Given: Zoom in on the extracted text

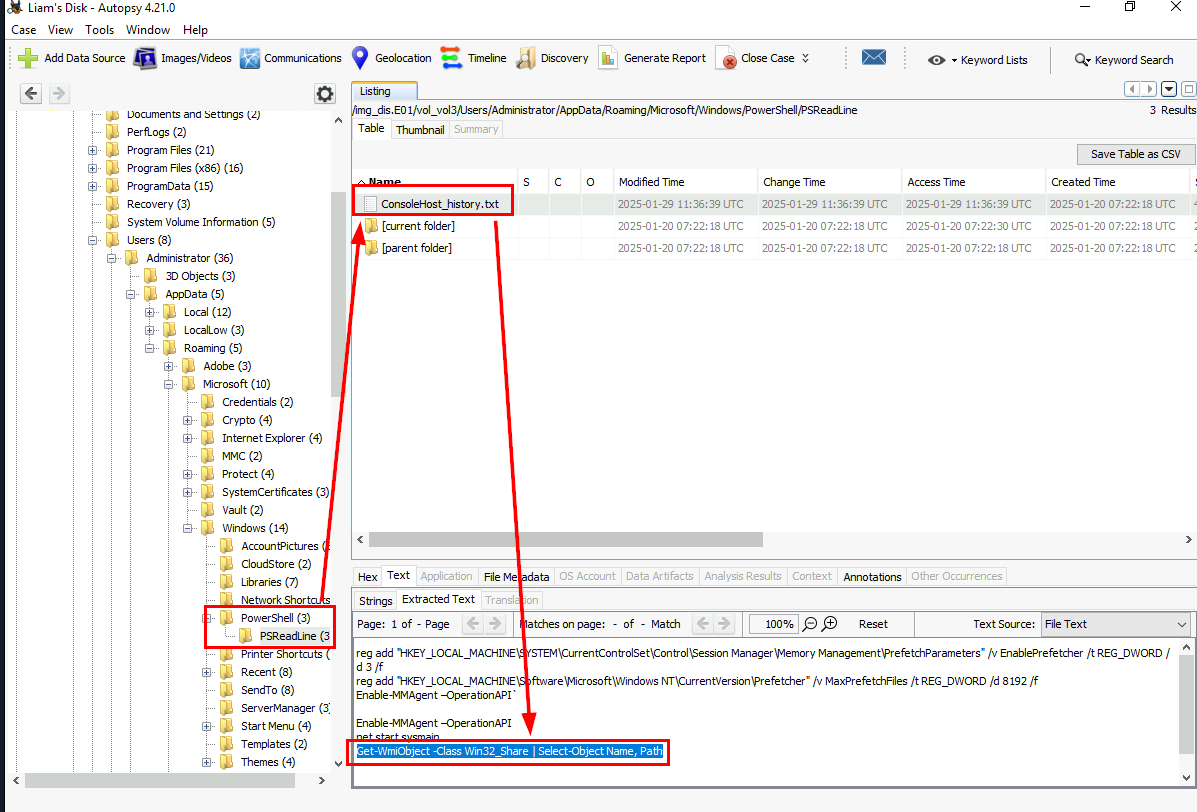Looking at the screenshot, I should (x=830, y=624).
